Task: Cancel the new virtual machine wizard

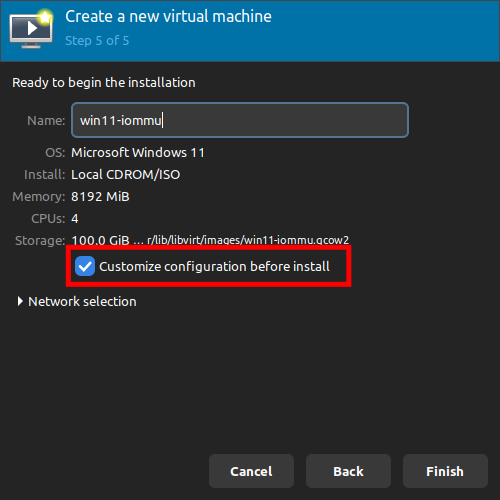Action: 251,471
